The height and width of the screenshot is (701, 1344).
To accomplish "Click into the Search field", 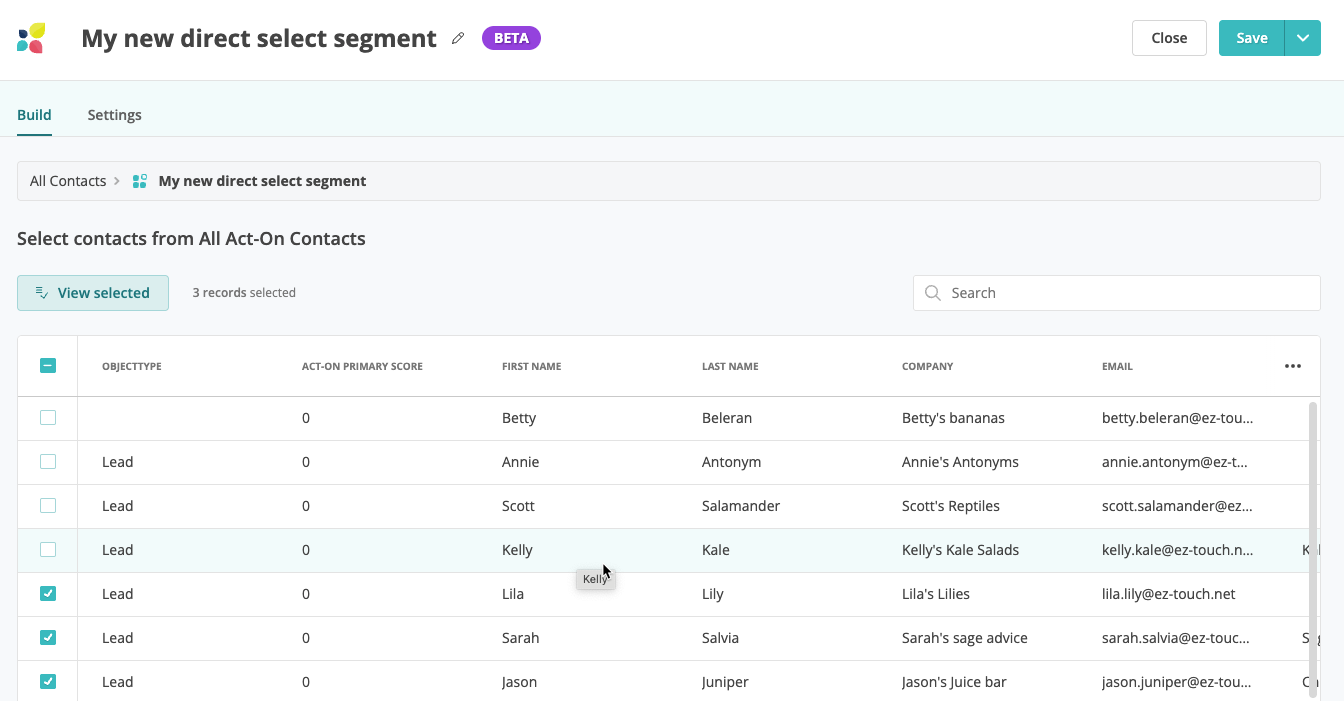I will 1116,293.
